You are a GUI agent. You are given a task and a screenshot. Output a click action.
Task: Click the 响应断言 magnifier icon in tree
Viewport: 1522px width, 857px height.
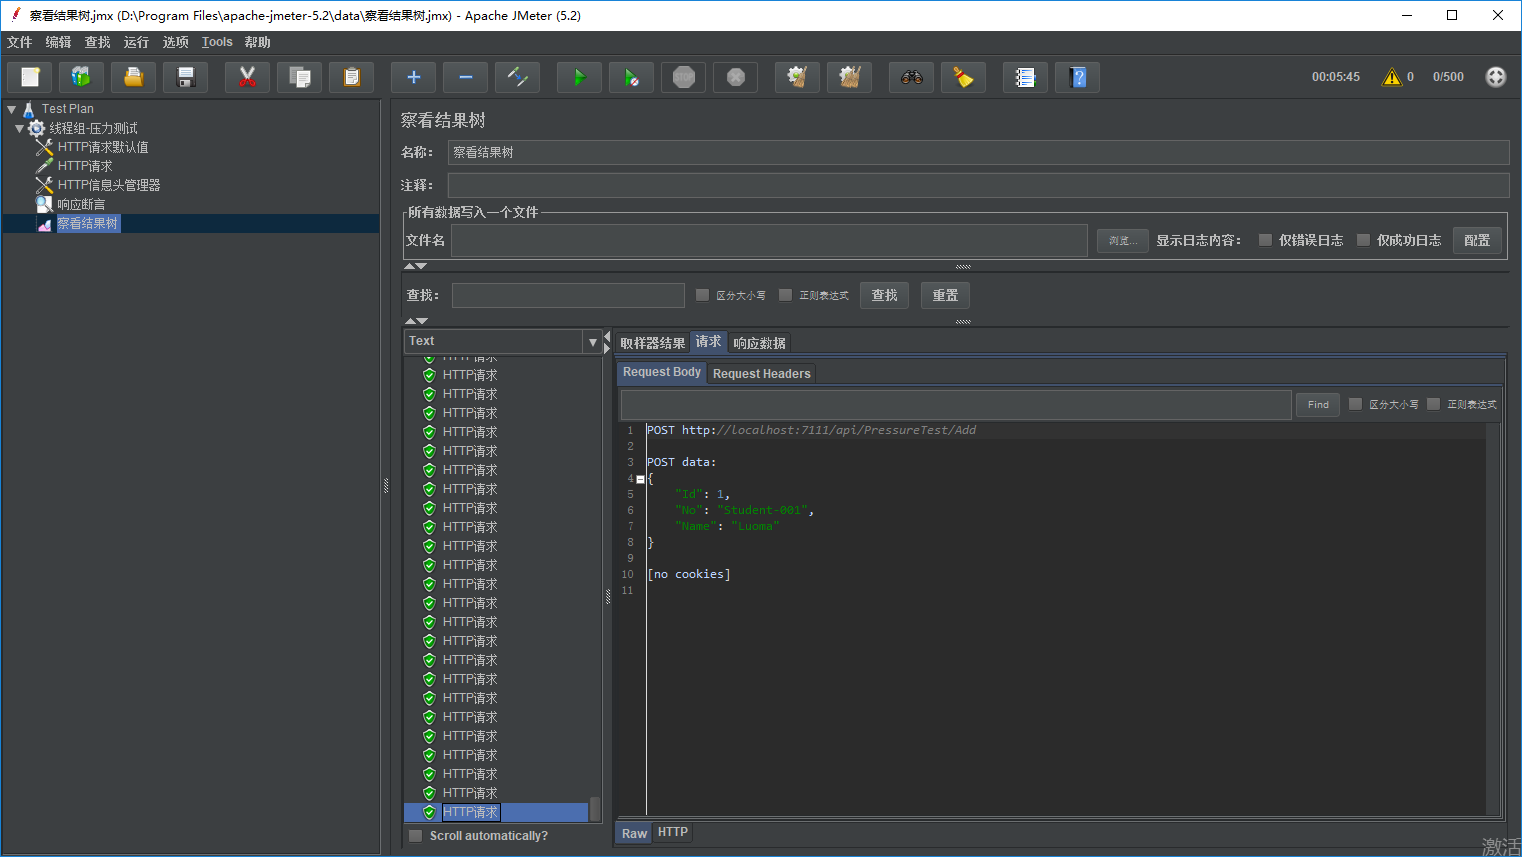pos(44,204)
